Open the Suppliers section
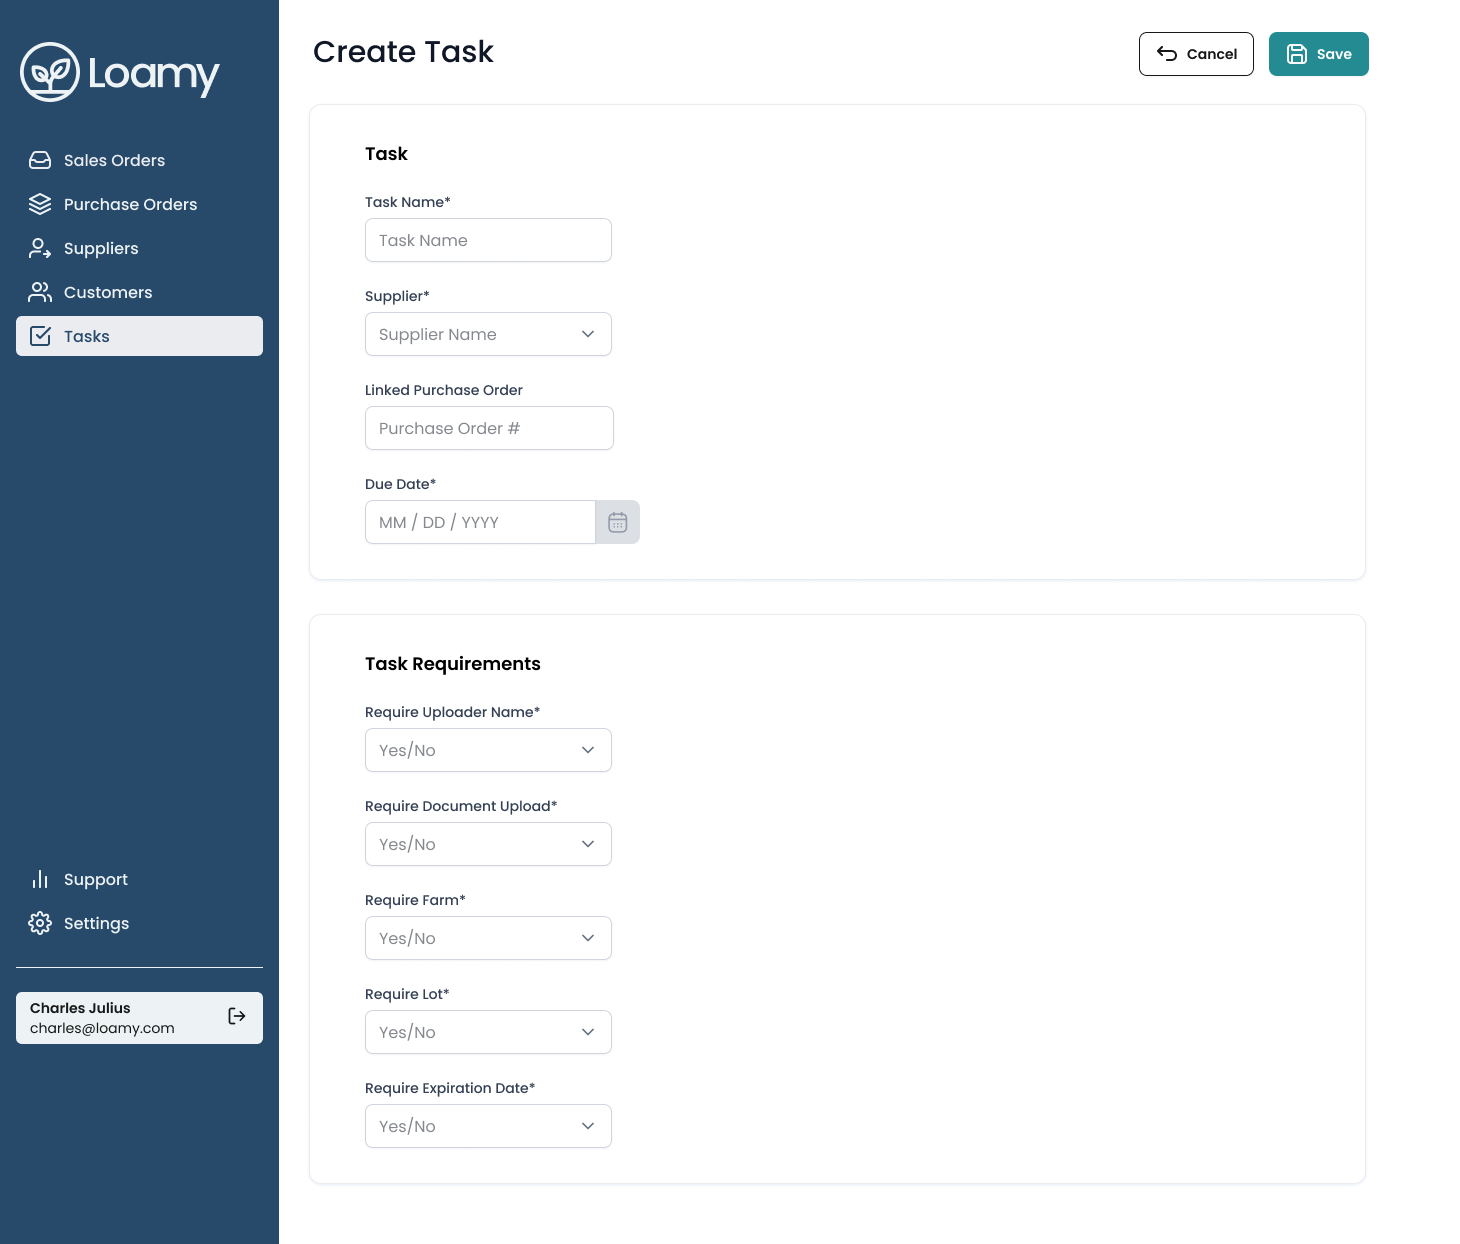This screenshot has height=1244, width=1460. click(139, 248)
